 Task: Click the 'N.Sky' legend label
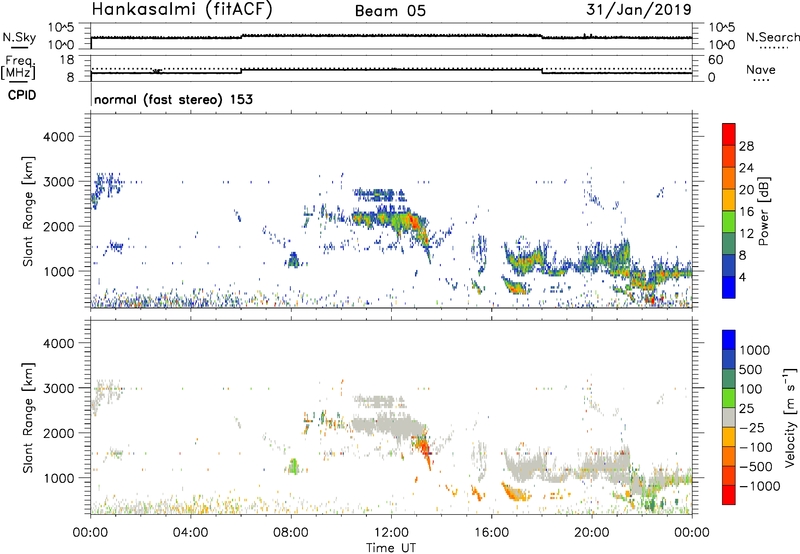(19, 37)
